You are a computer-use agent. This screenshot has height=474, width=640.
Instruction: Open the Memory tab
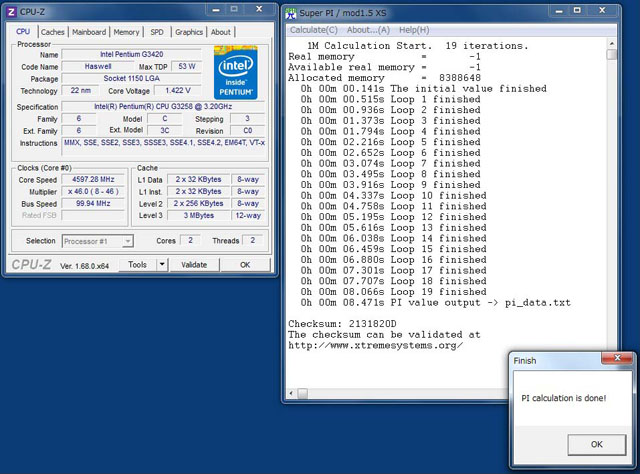click(x=126, y=32)
